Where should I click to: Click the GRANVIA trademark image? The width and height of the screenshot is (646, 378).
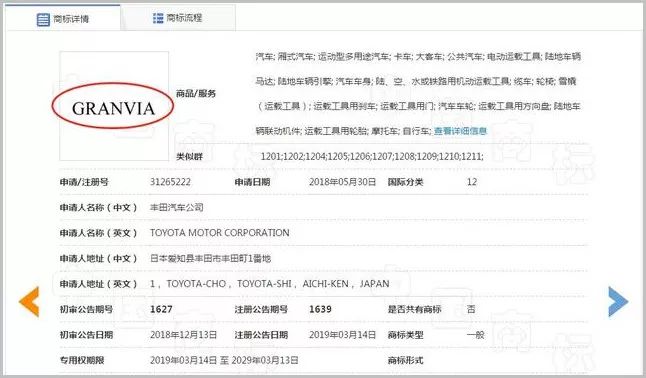114,106
